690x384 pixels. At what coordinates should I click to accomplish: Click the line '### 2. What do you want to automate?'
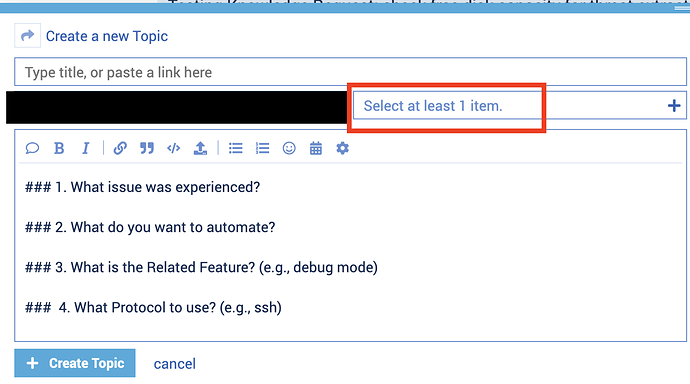[x=150, y=227]
